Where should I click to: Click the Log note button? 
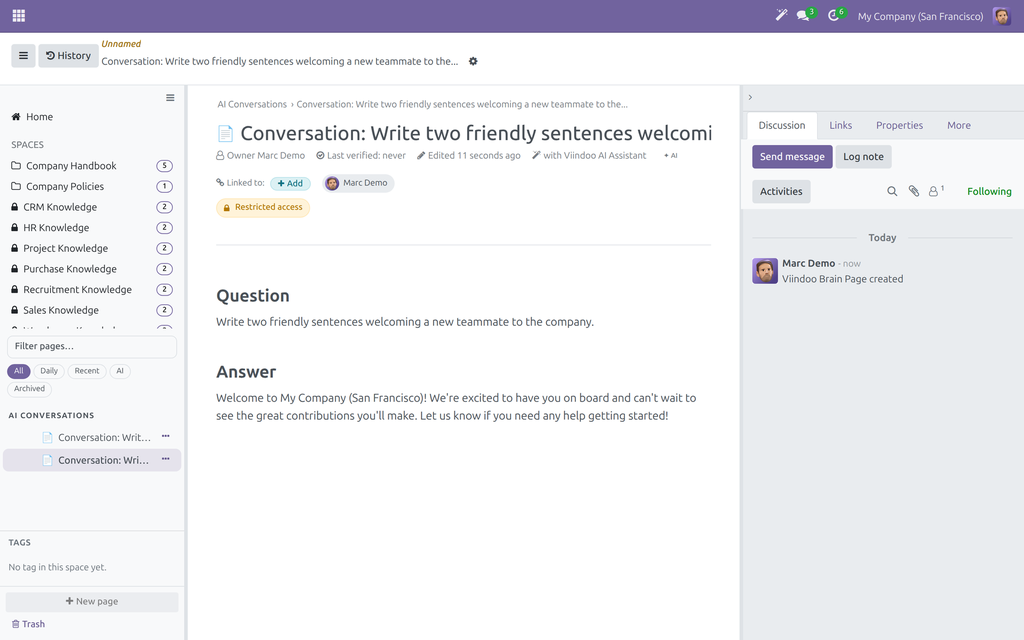coord(863,157)
